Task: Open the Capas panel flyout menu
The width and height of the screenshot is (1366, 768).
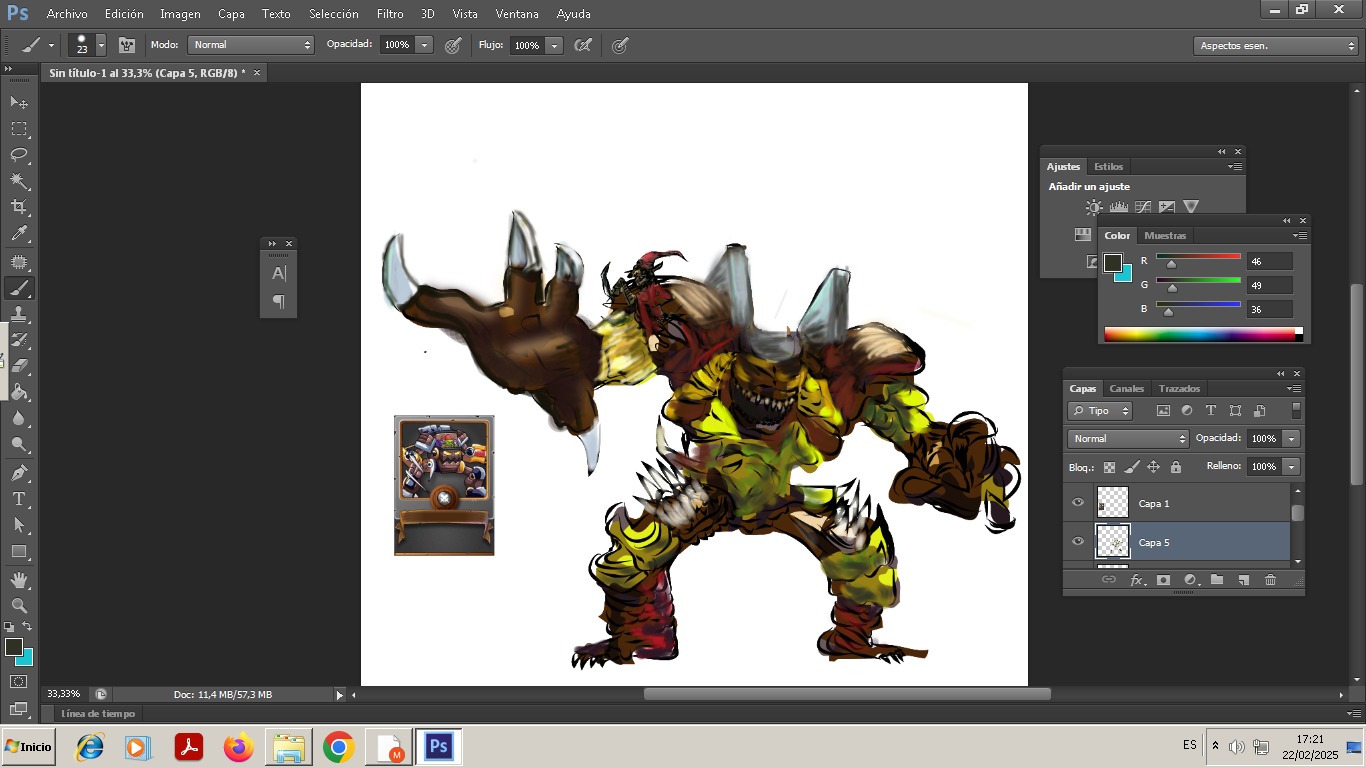Action: tap(1294, 389)
